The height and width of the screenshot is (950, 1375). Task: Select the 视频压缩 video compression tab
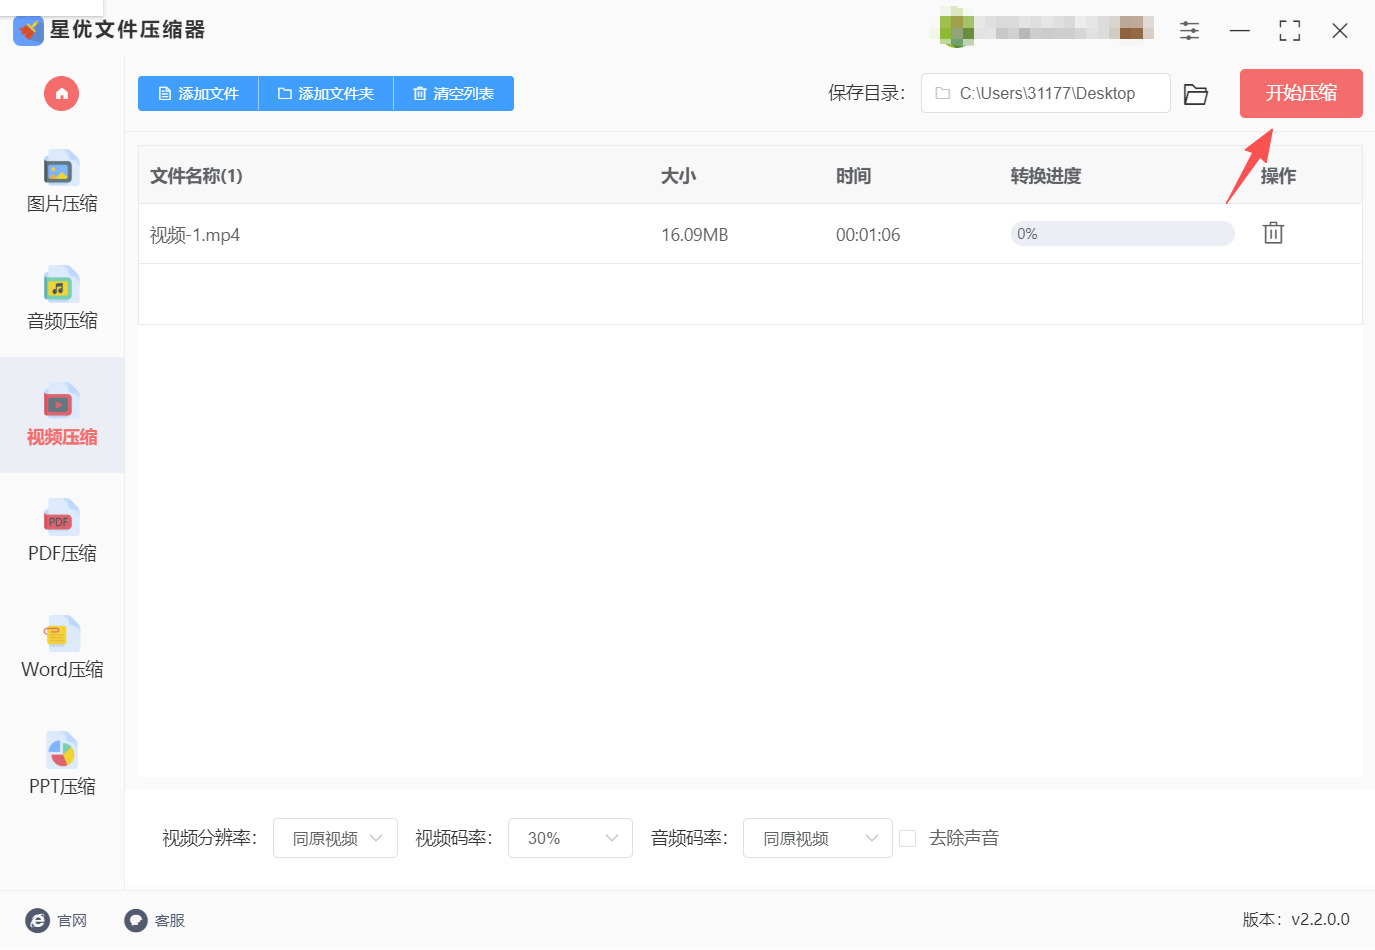(62, 415)
